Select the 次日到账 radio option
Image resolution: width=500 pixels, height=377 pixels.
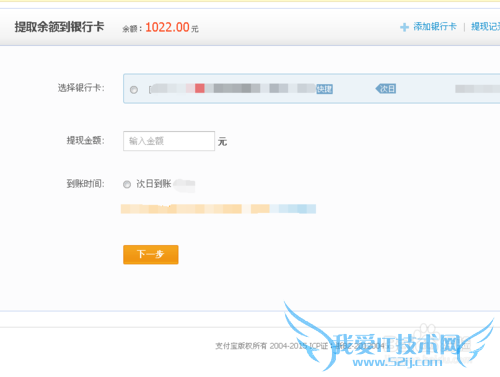click(127, 184)
